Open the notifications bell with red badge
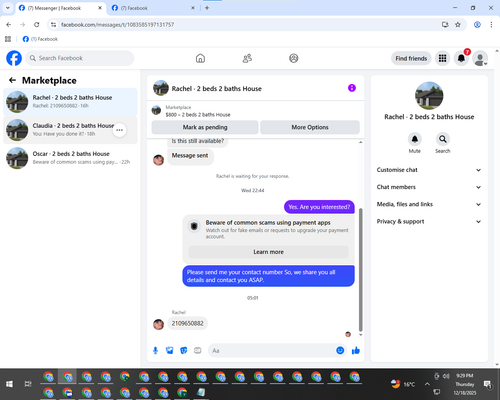Screen dimensions: 500x400 click(461, 58)
